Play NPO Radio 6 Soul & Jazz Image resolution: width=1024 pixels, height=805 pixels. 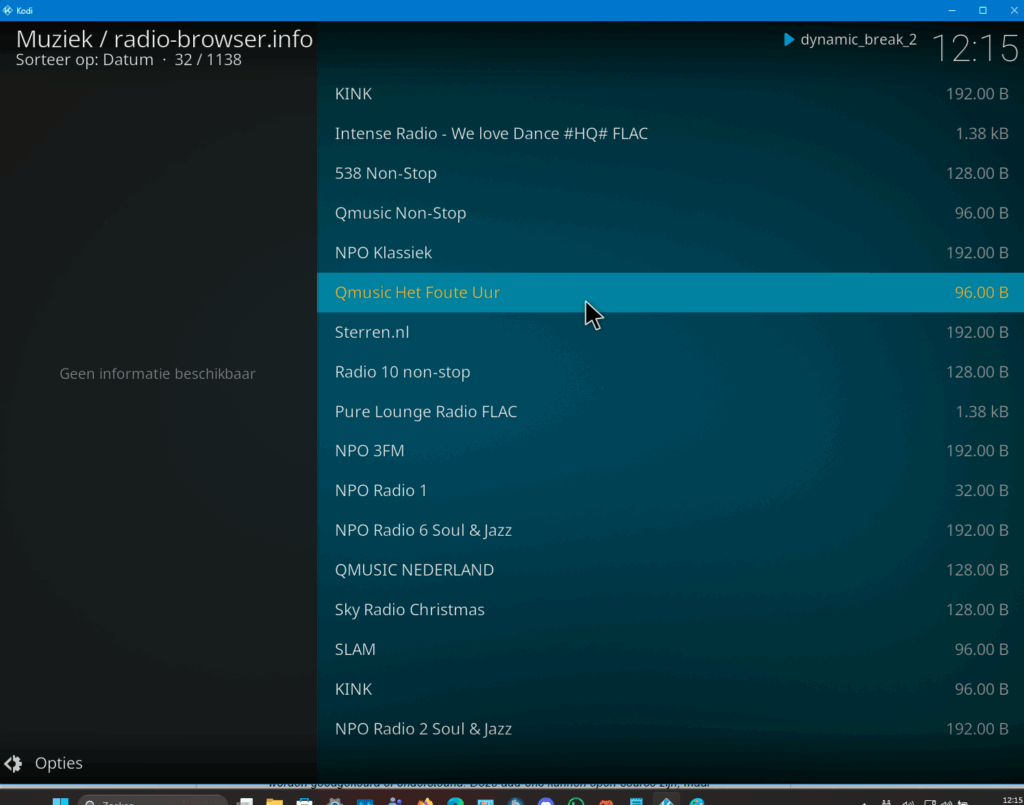click(423, 530)
